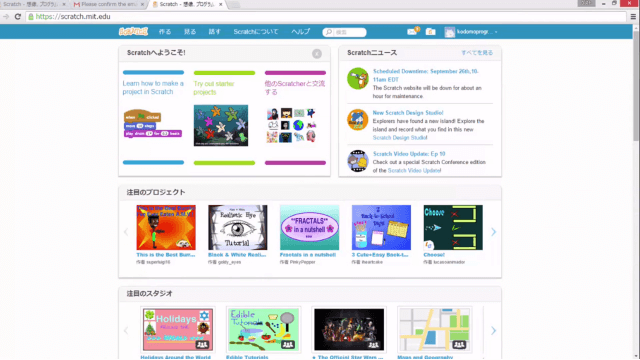Open the ヘルプ menu item
The width and height of the screenshot is (640, 360).
click(300, 32)
